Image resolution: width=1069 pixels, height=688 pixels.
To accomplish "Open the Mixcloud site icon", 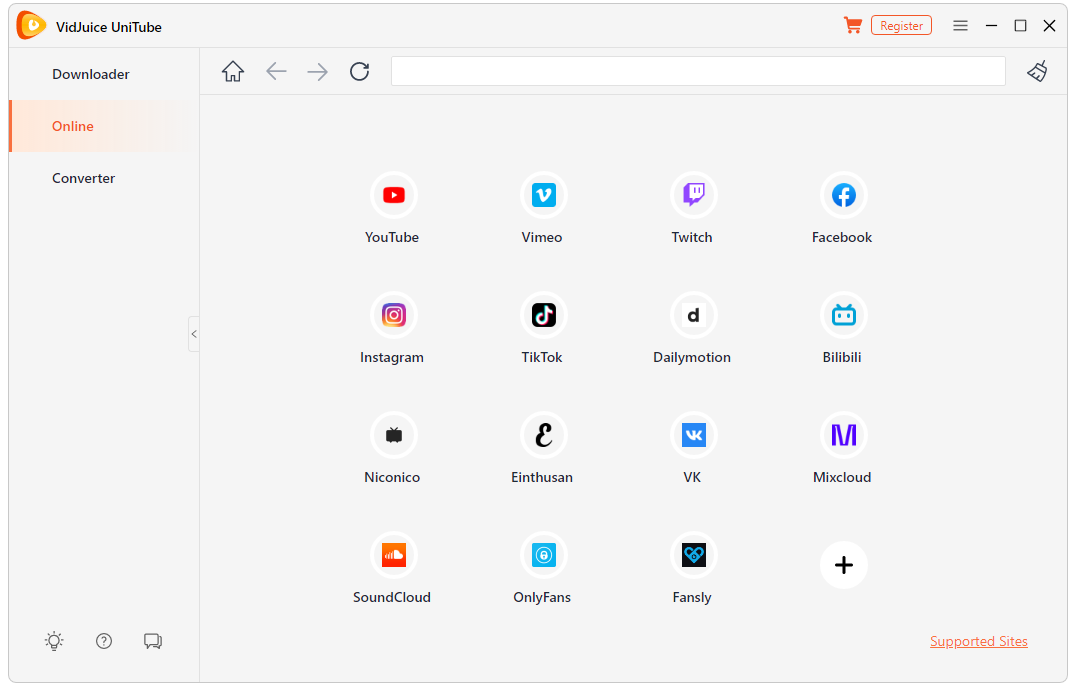I will 843,435.
